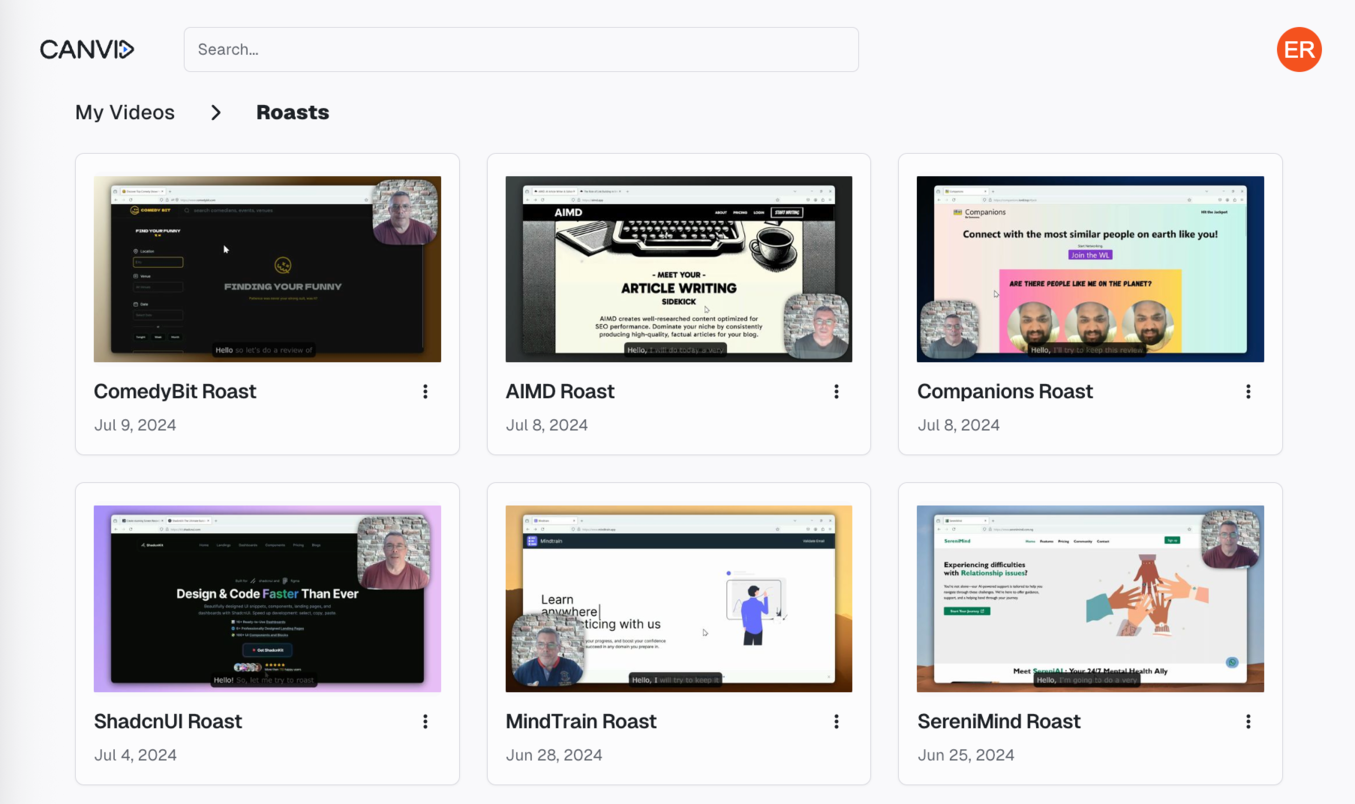Click the Companions Roast Jul 8, 2024 date

click(x=958, y=425)
